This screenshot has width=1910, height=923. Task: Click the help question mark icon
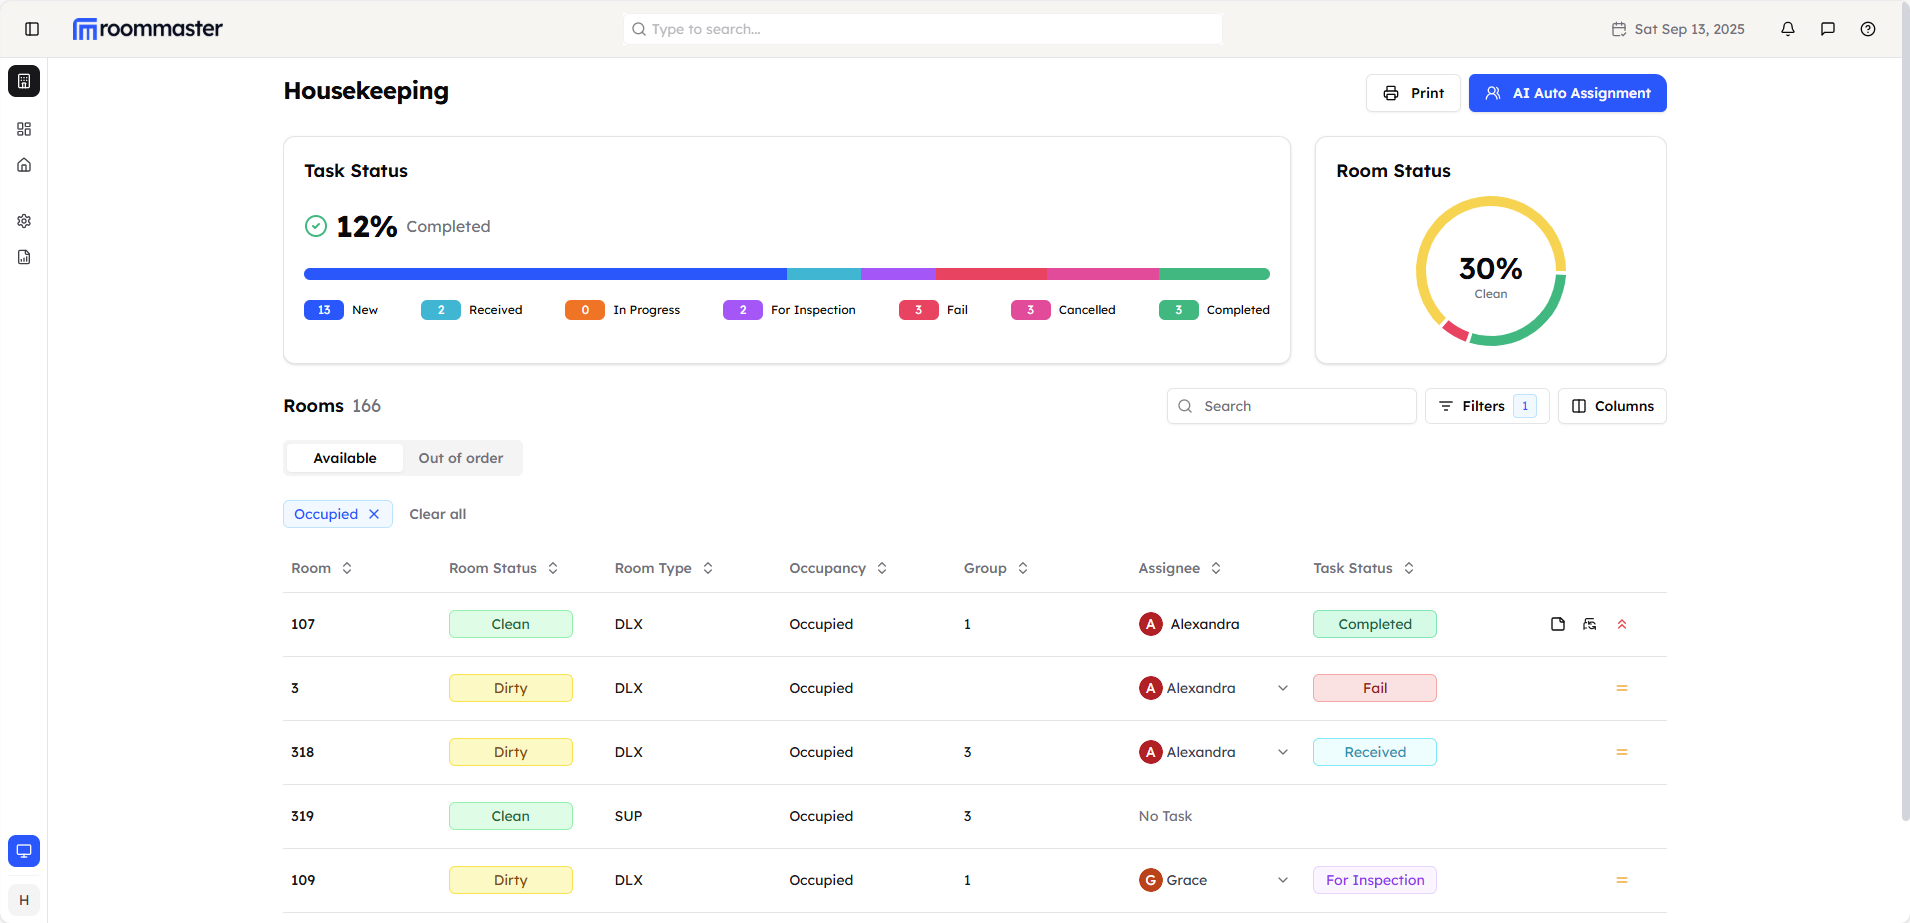[x=1868, y=29]
